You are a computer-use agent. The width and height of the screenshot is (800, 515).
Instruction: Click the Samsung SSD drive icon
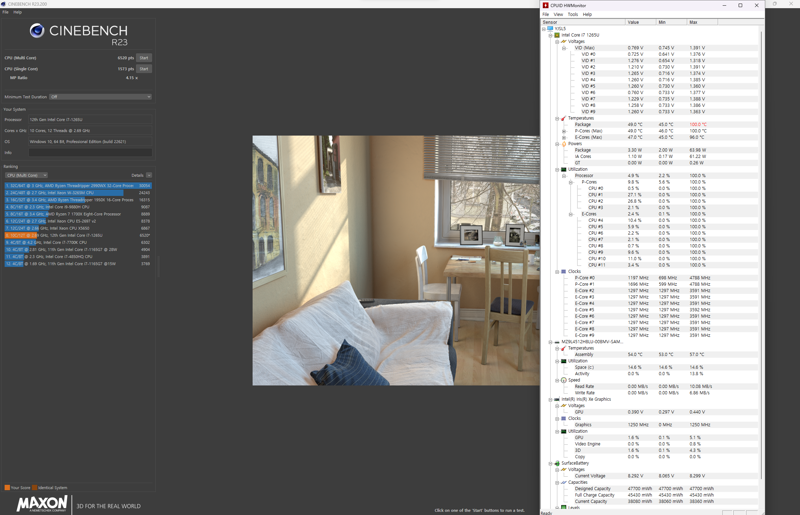[x=557, y=341]
